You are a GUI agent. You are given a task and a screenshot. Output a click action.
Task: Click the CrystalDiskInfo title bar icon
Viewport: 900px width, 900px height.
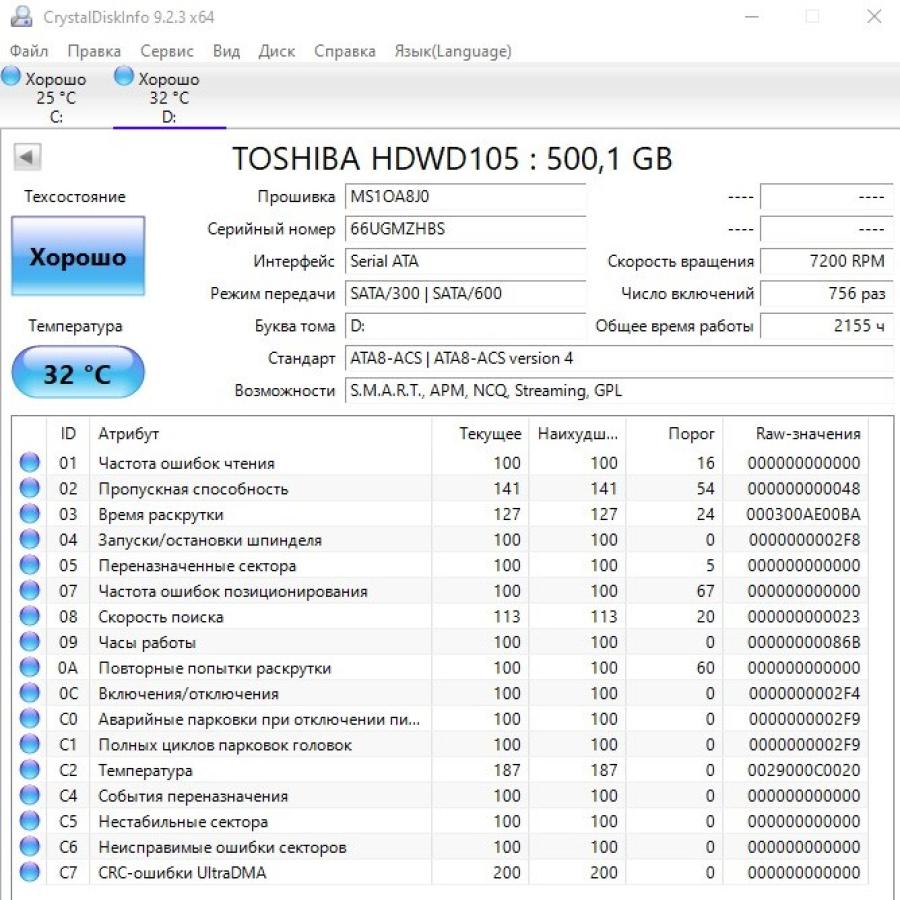pyautogui.click(x=22, y=16)
